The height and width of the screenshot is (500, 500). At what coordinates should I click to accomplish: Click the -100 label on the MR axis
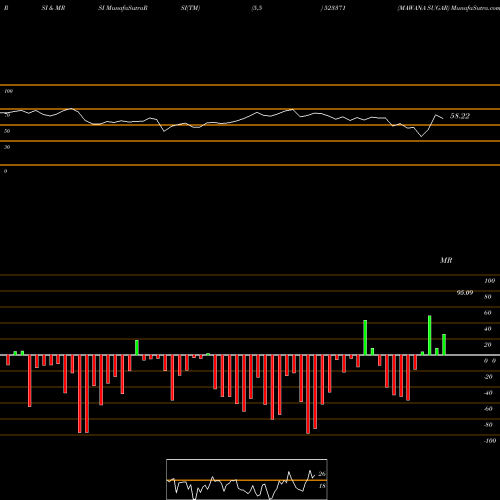(x=490, y=441)
